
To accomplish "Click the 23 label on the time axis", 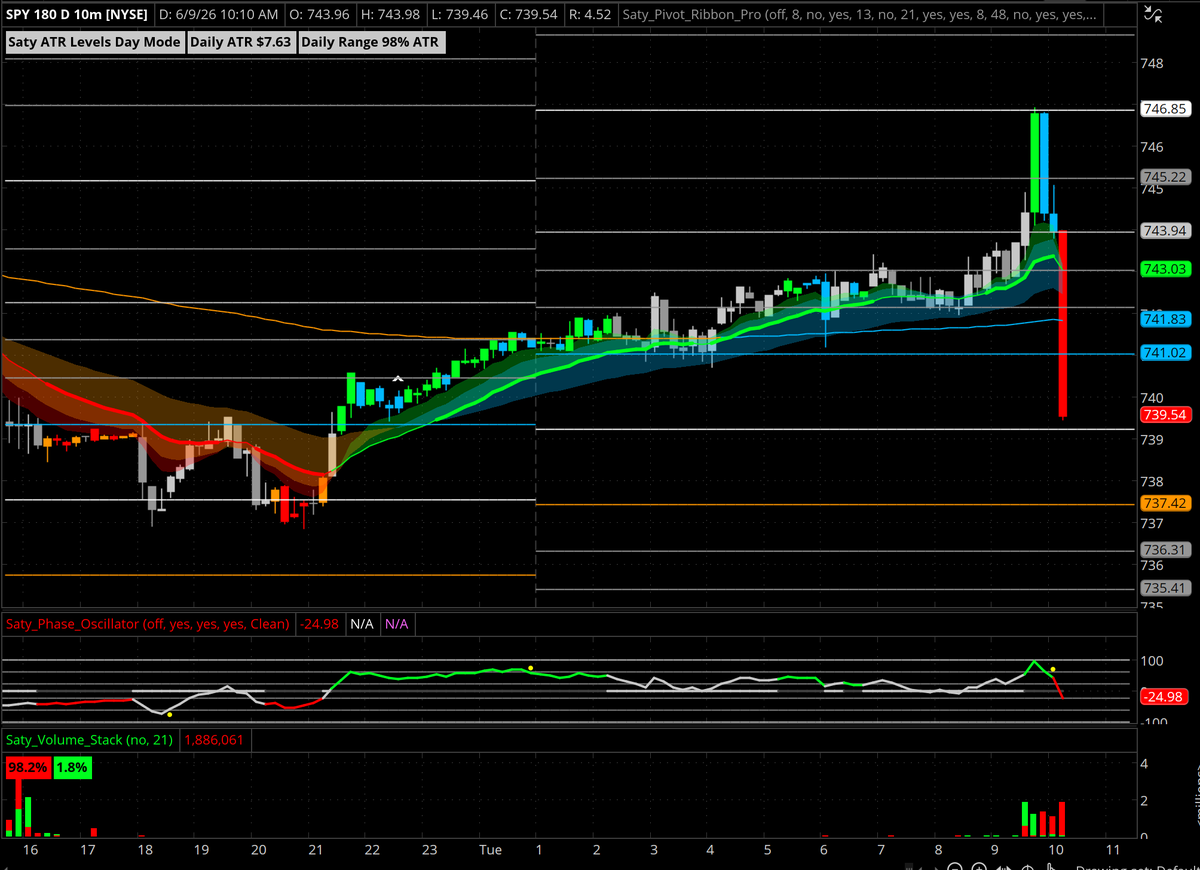I will point(430,850).
